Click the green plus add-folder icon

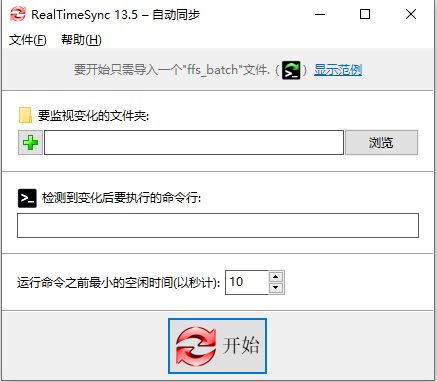click(30, 143)
